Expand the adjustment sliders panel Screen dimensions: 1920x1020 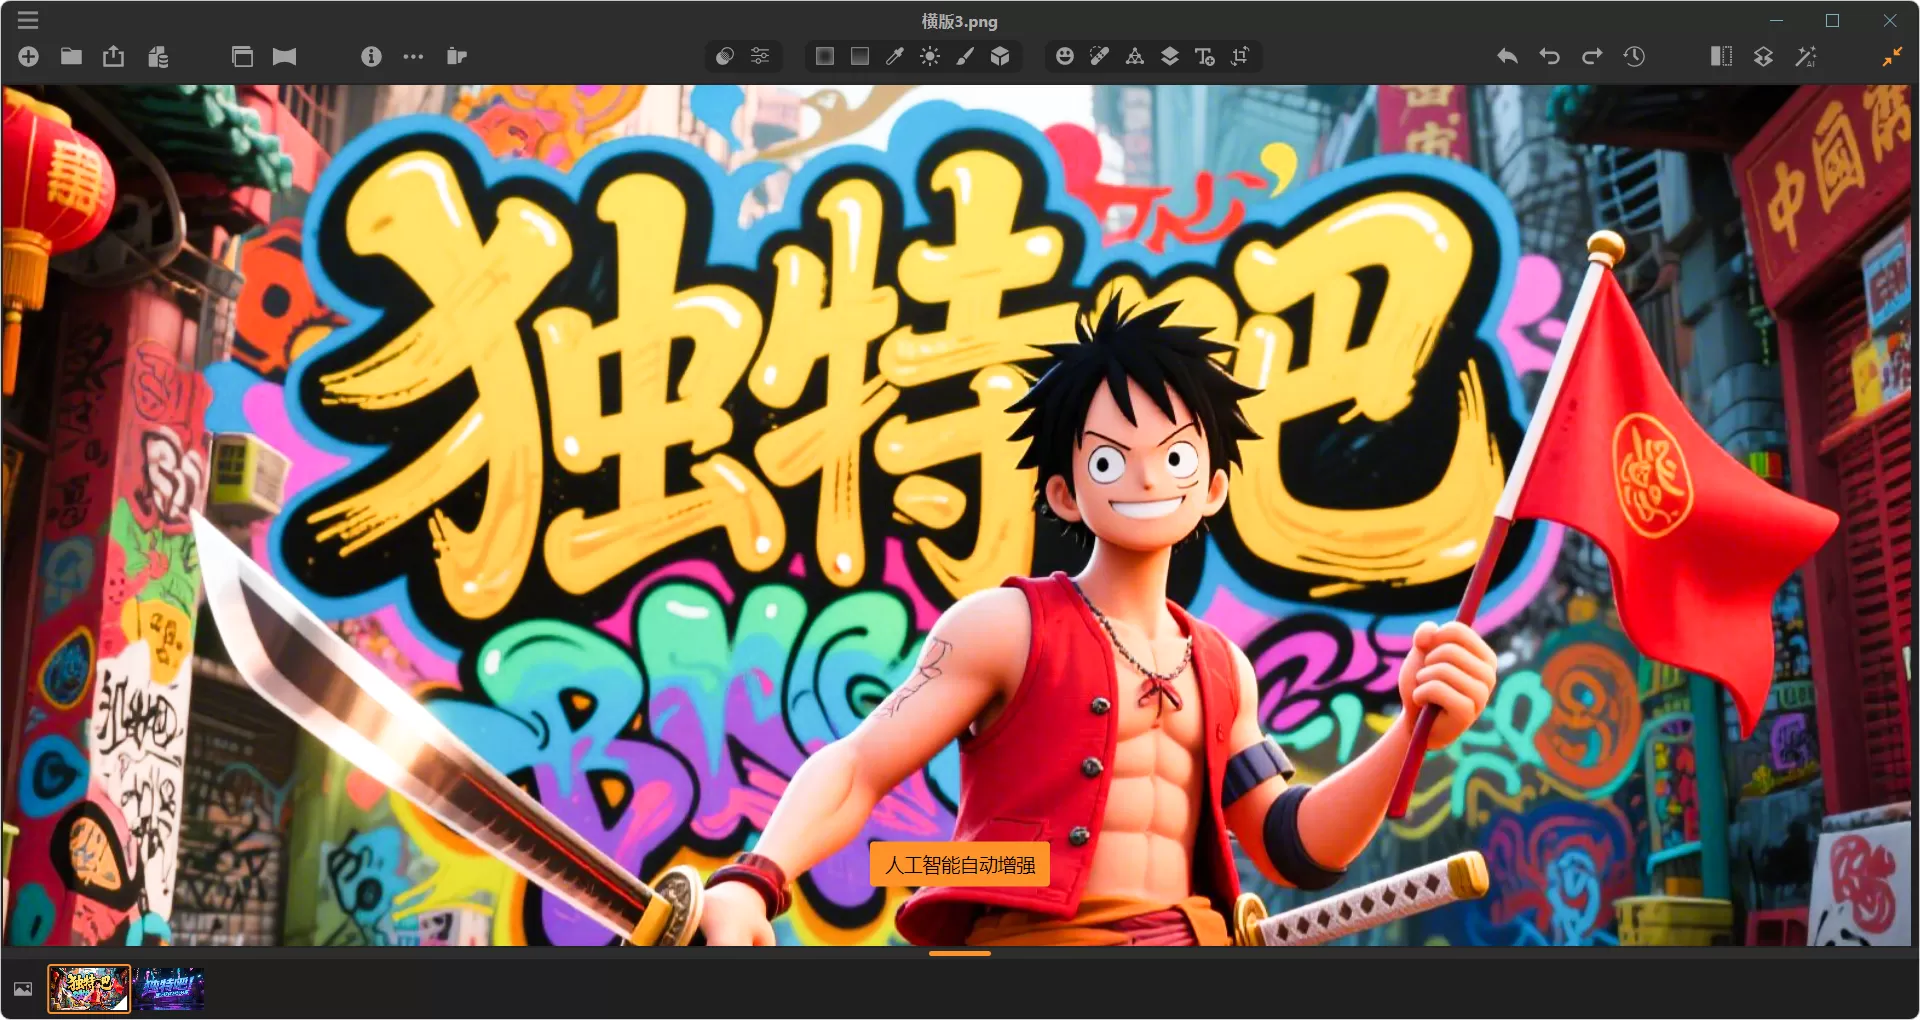pos(760,57)
